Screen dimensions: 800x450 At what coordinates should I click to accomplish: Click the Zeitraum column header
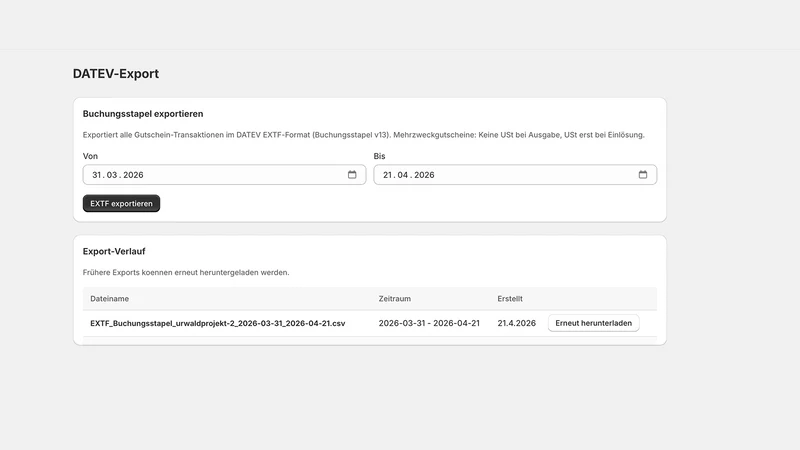tap(394, 299)
